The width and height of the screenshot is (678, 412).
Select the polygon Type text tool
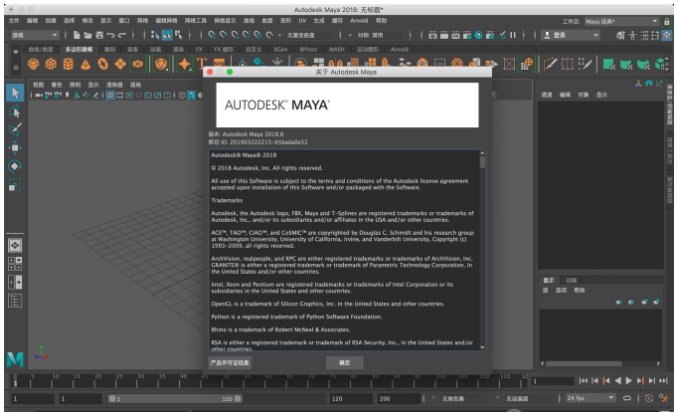point(201,64)
